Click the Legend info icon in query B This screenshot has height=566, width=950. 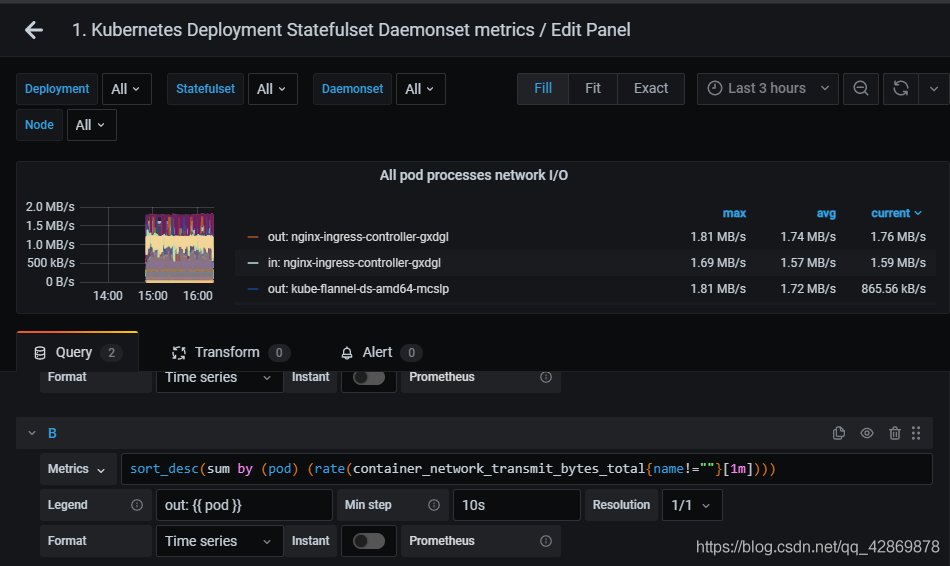(137, 505)
